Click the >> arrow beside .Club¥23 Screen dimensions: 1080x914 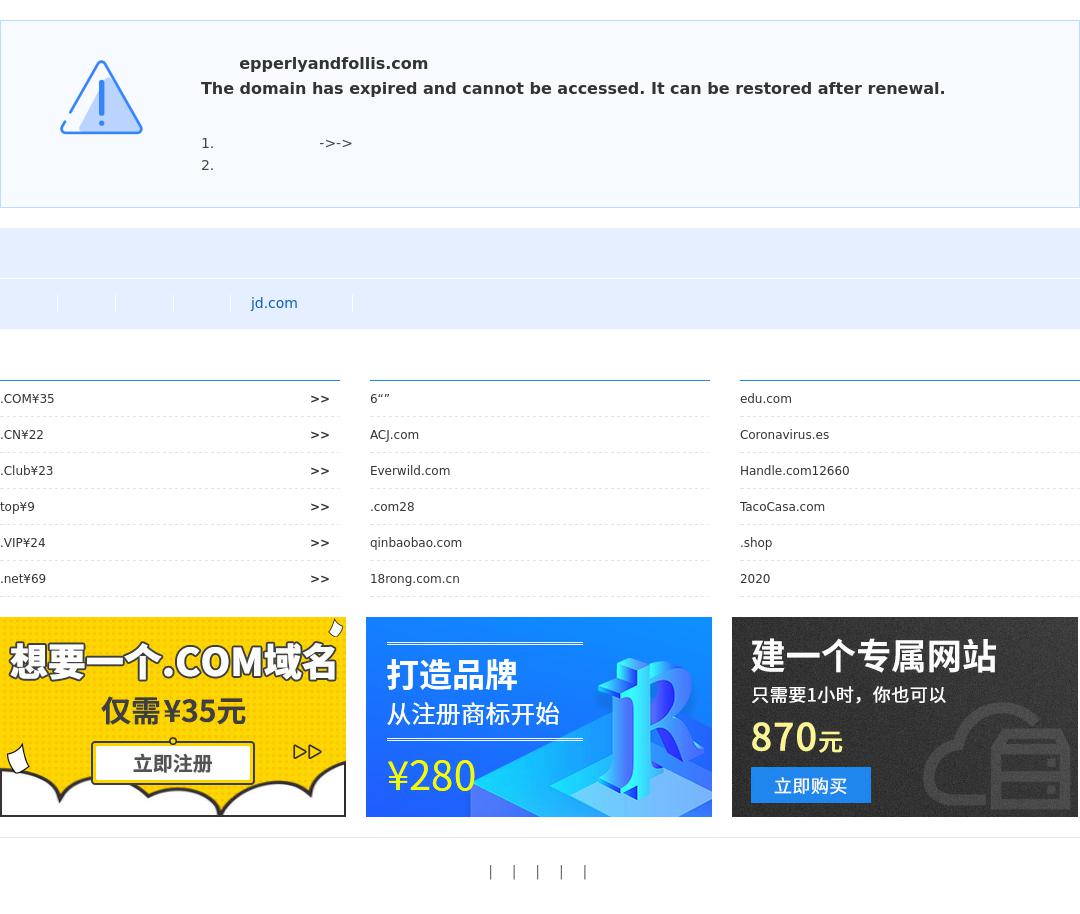click(x=320, y=470)
